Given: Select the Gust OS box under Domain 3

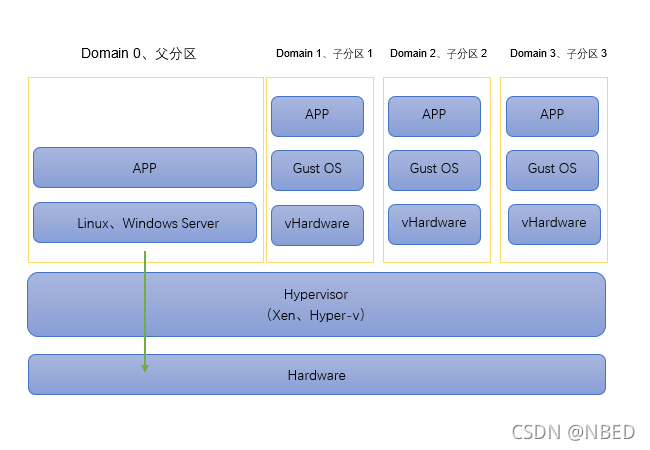Looking at the screenshot, I should click(553, 170).
